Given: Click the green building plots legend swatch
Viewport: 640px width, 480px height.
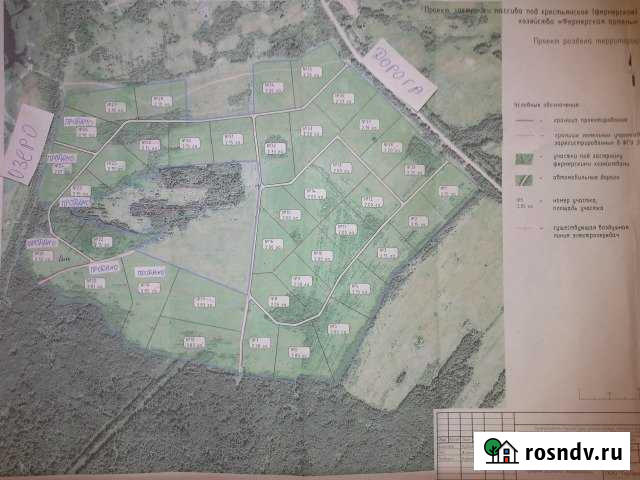Looking at the screenshot, I should coord(525,157).
